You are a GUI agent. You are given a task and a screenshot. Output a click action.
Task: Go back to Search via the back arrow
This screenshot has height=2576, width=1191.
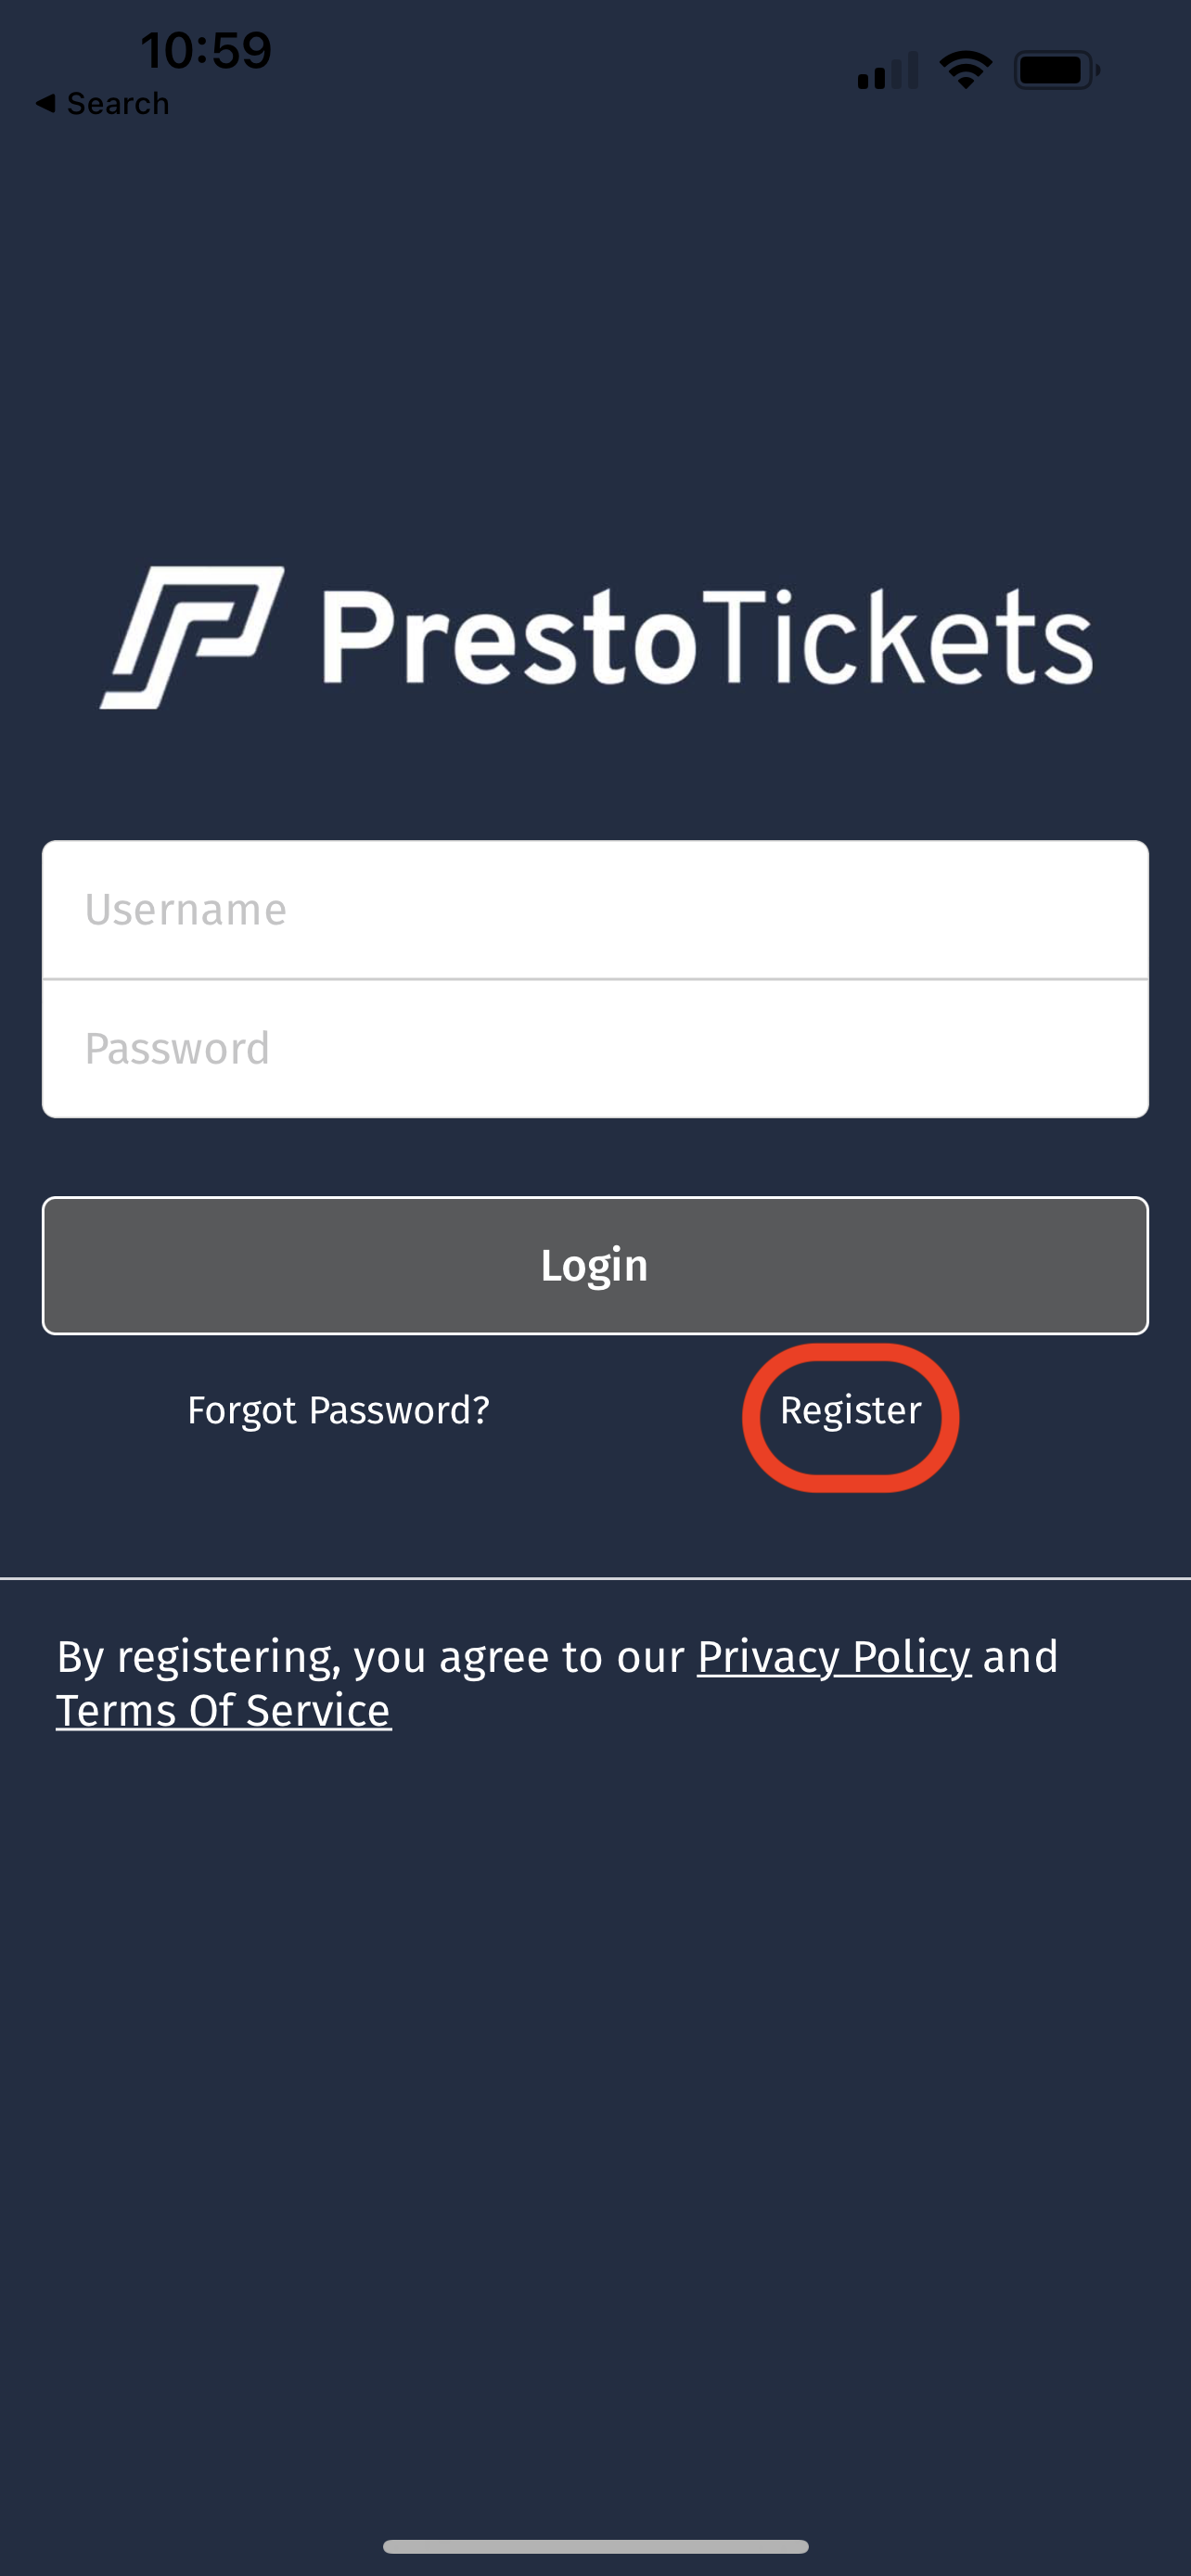(45, 103)
